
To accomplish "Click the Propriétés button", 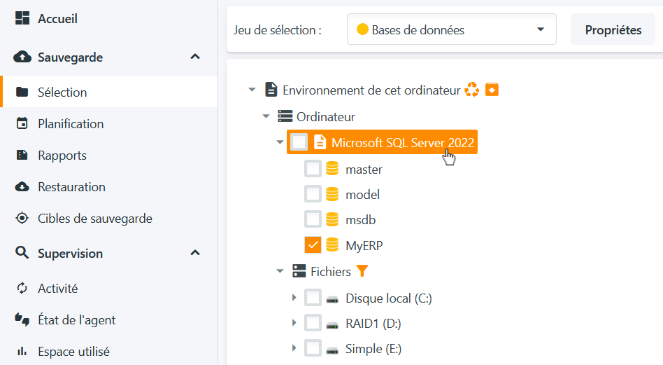I will point(613,30).
